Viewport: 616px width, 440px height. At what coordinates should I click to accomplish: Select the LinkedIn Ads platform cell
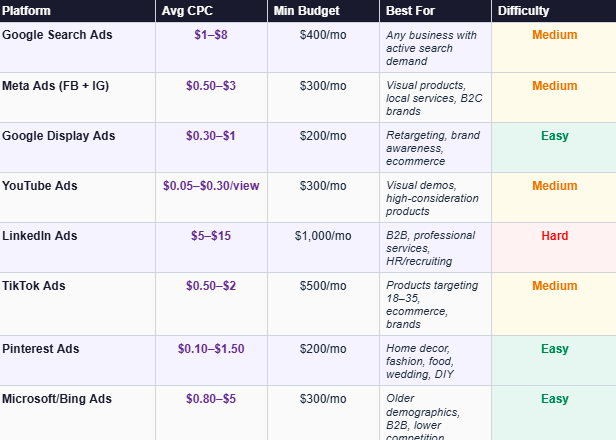click(40, 235)
